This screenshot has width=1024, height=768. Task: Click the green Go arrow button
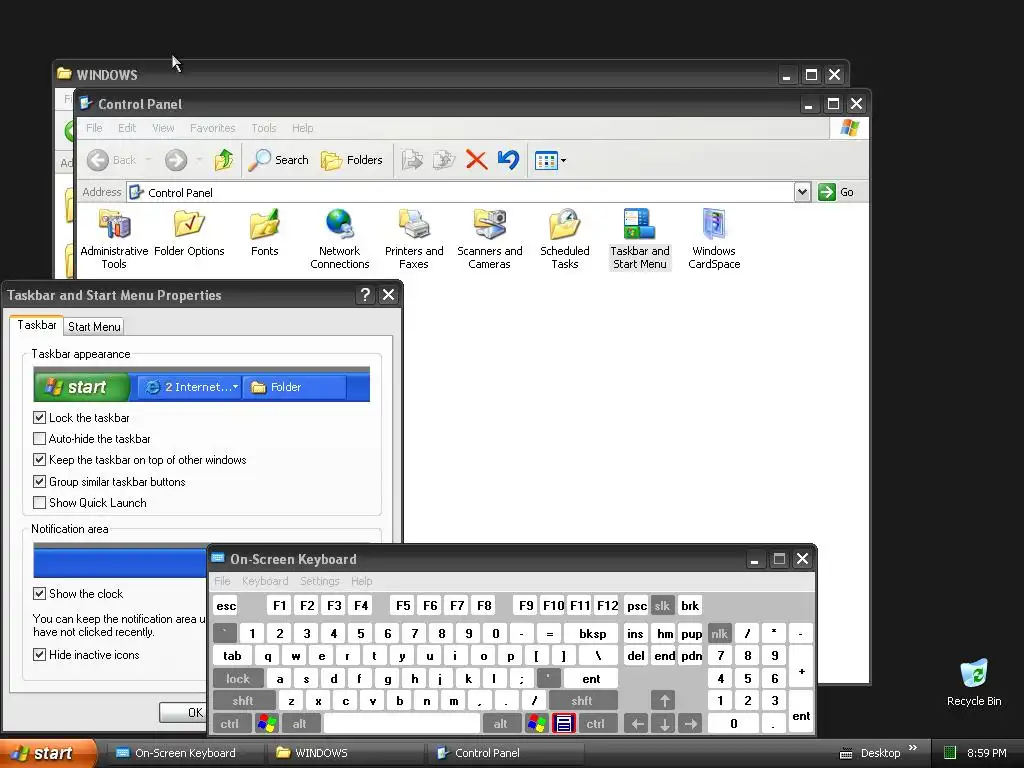827,192
